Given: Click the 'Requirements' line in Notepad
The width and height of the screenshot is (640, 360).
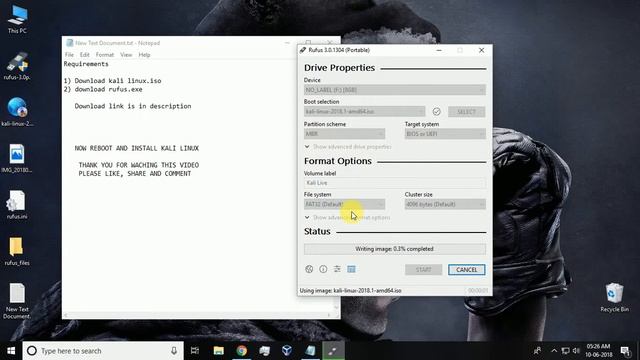Looking at the screenshot, I should point(86,64).
